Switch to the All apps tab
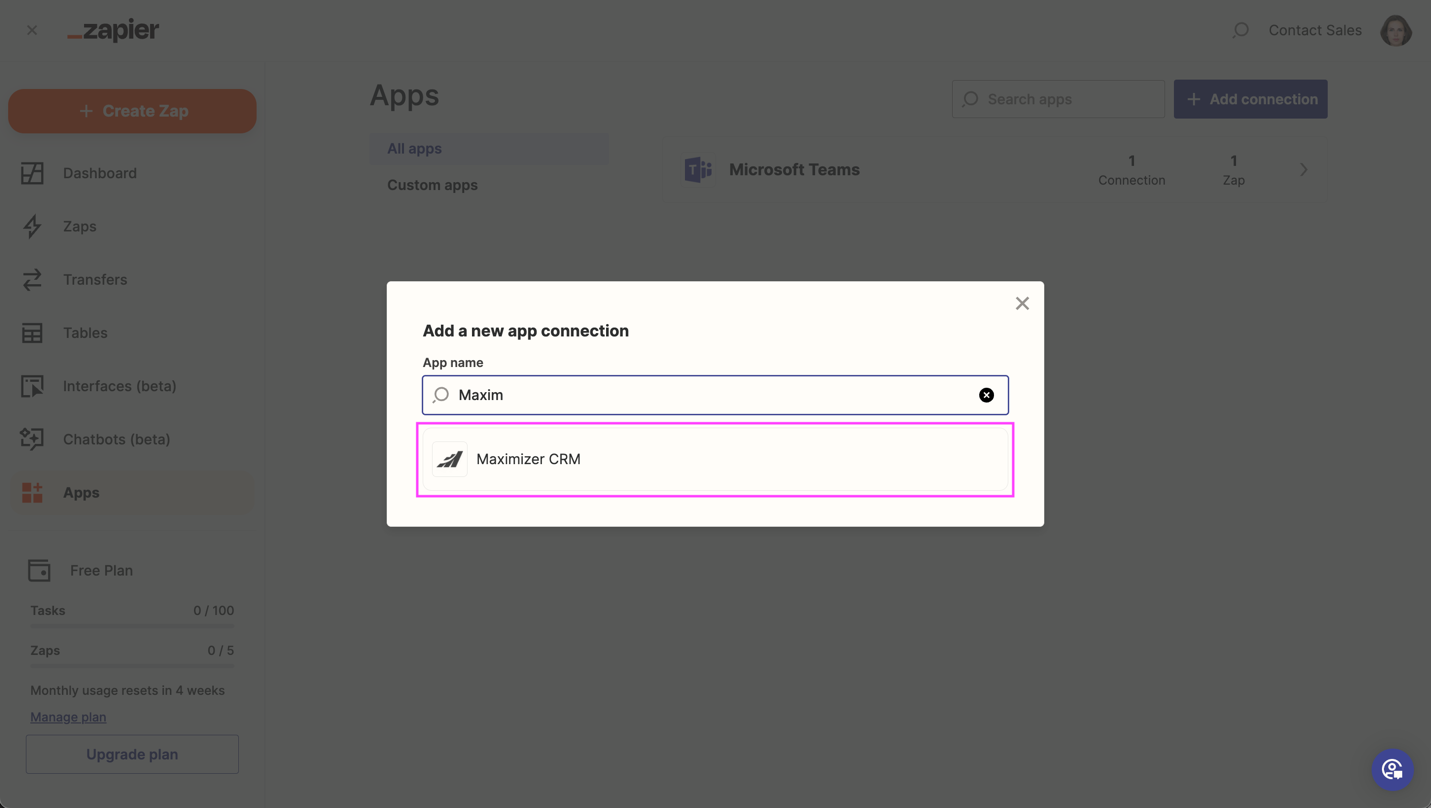The width and height of the screenshot is (1431, 808). [414, 148]
